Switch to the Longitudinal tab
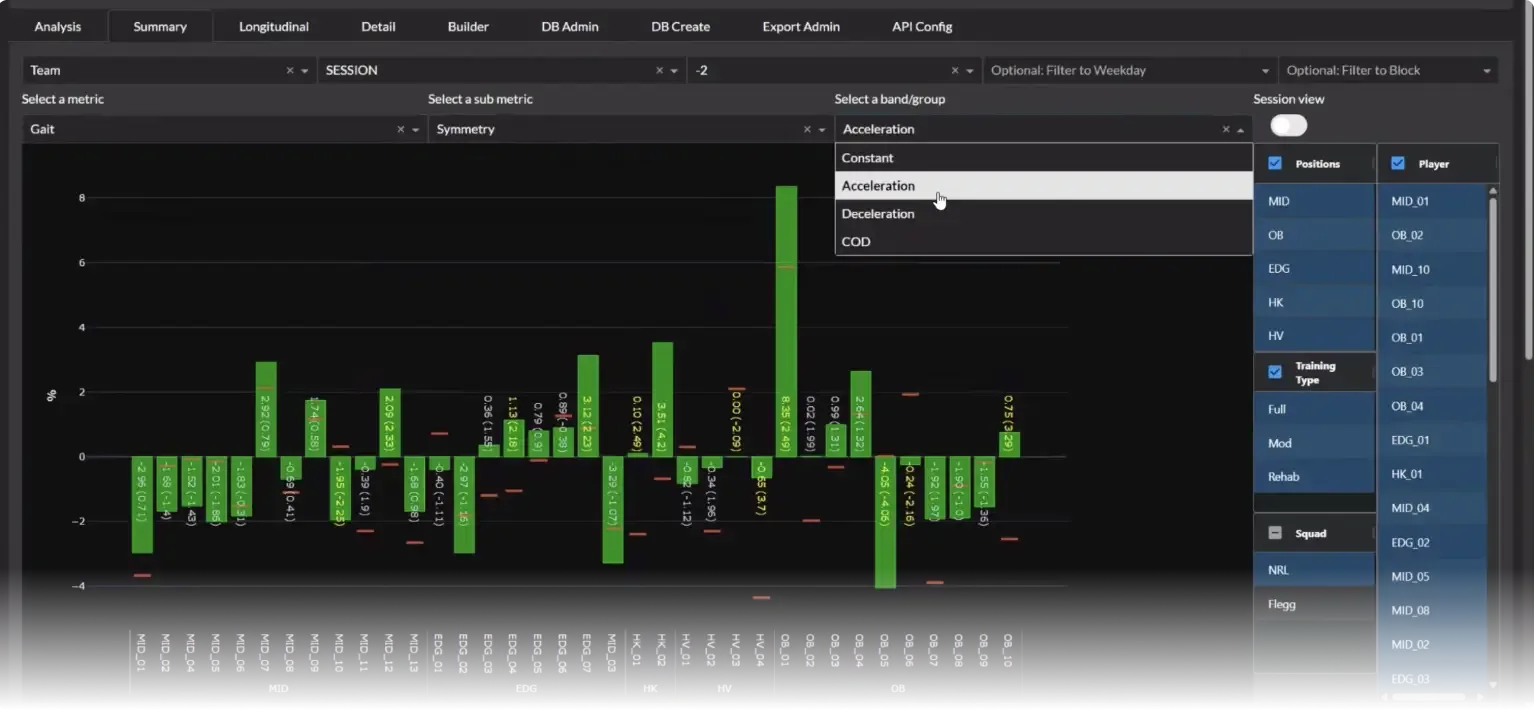Screen dimensions: 1534x710 (272, 26)
